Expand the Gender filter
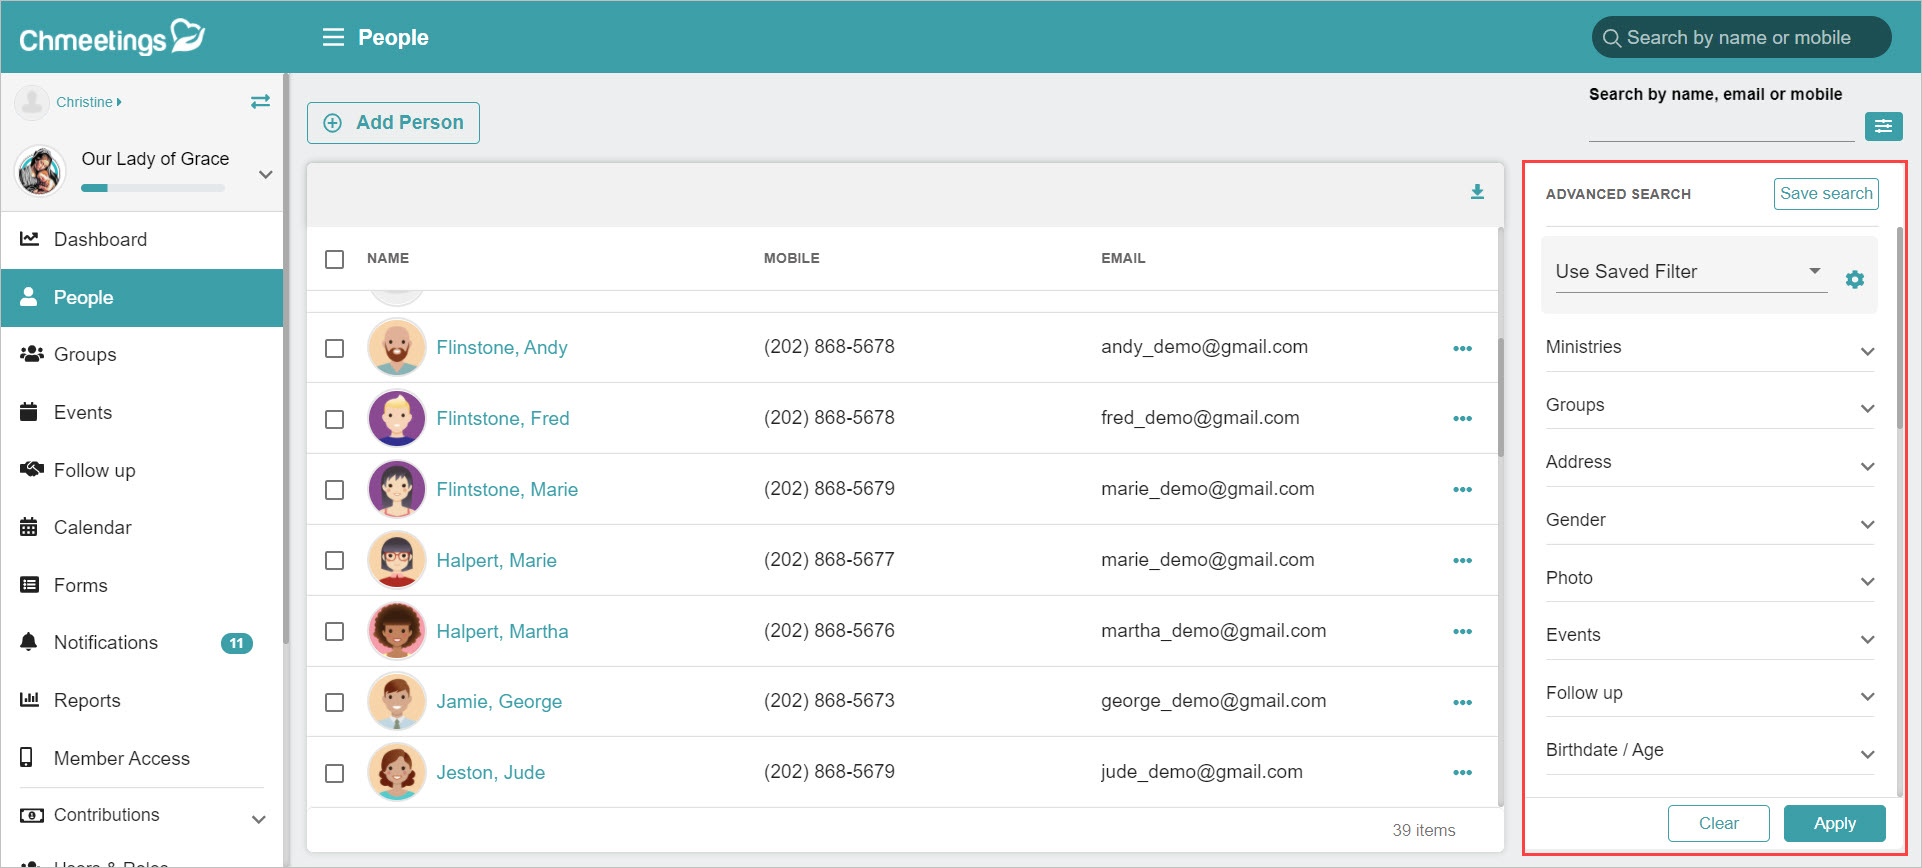The height and width of the screenshot is (868, 1922). [x=1710, y=520]
